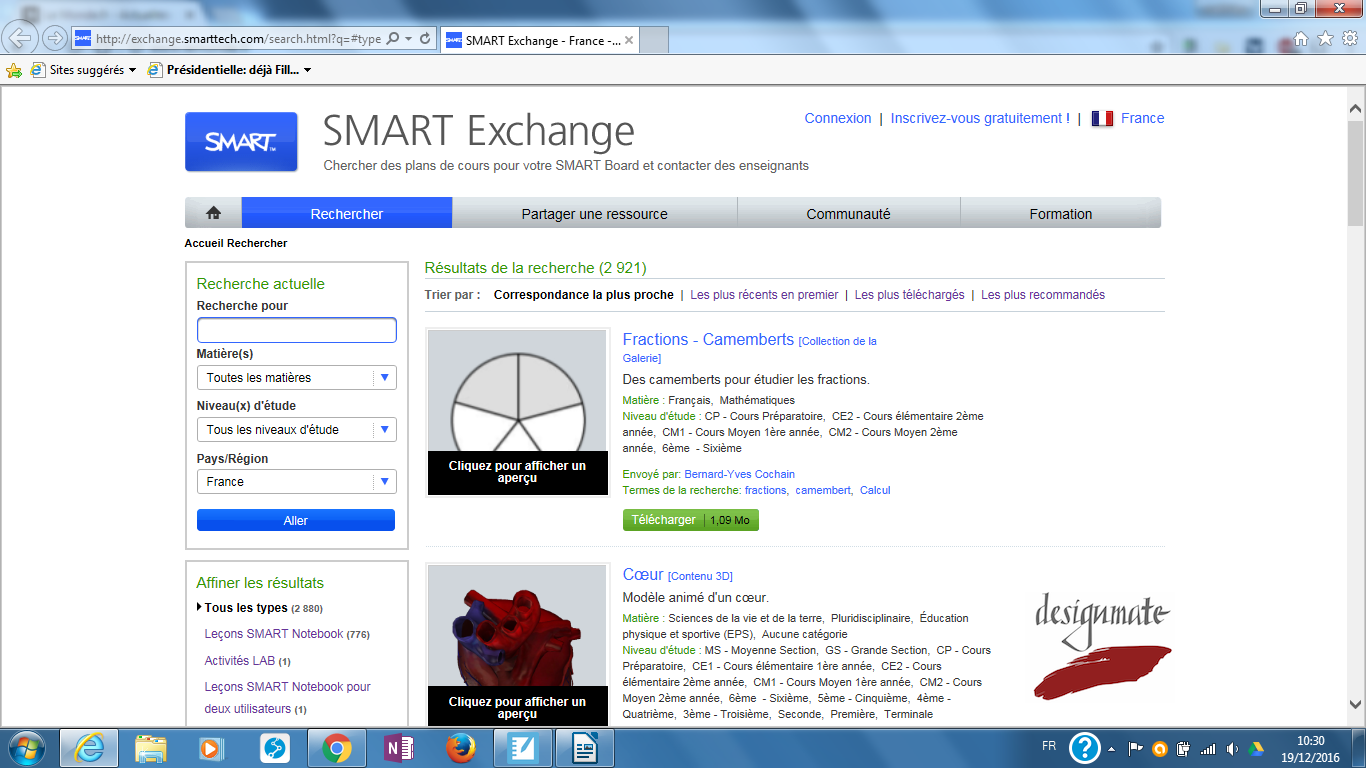Show hidden tray icons arrow
Image resolution: width=1366 pixels, height=768 pixels.
pyautogui.click(x=1113, y=747)
